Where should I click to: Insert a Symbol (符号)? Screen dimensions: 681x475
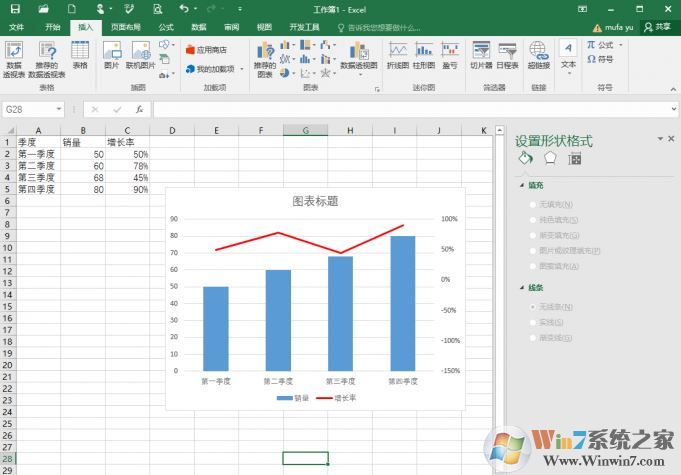(600, 59)
